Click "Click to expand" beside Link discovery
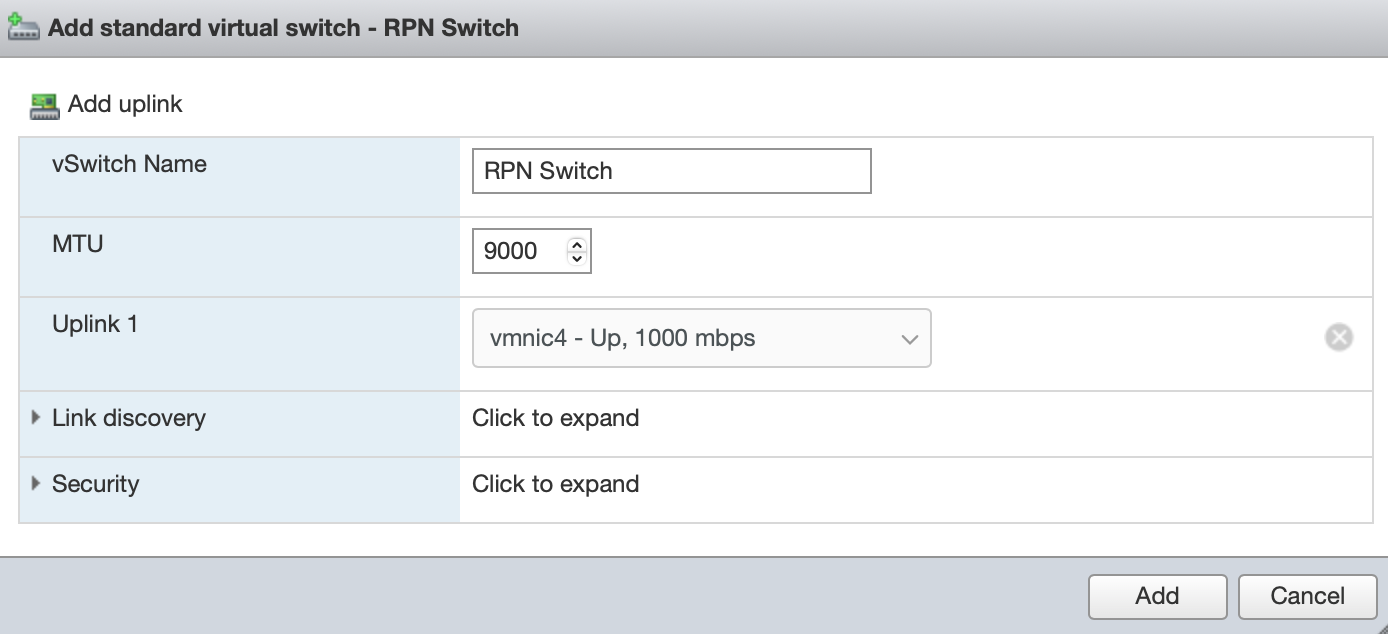Image resolution: width=1388 pixels, height=634 pixels. [x=555, y=418]
